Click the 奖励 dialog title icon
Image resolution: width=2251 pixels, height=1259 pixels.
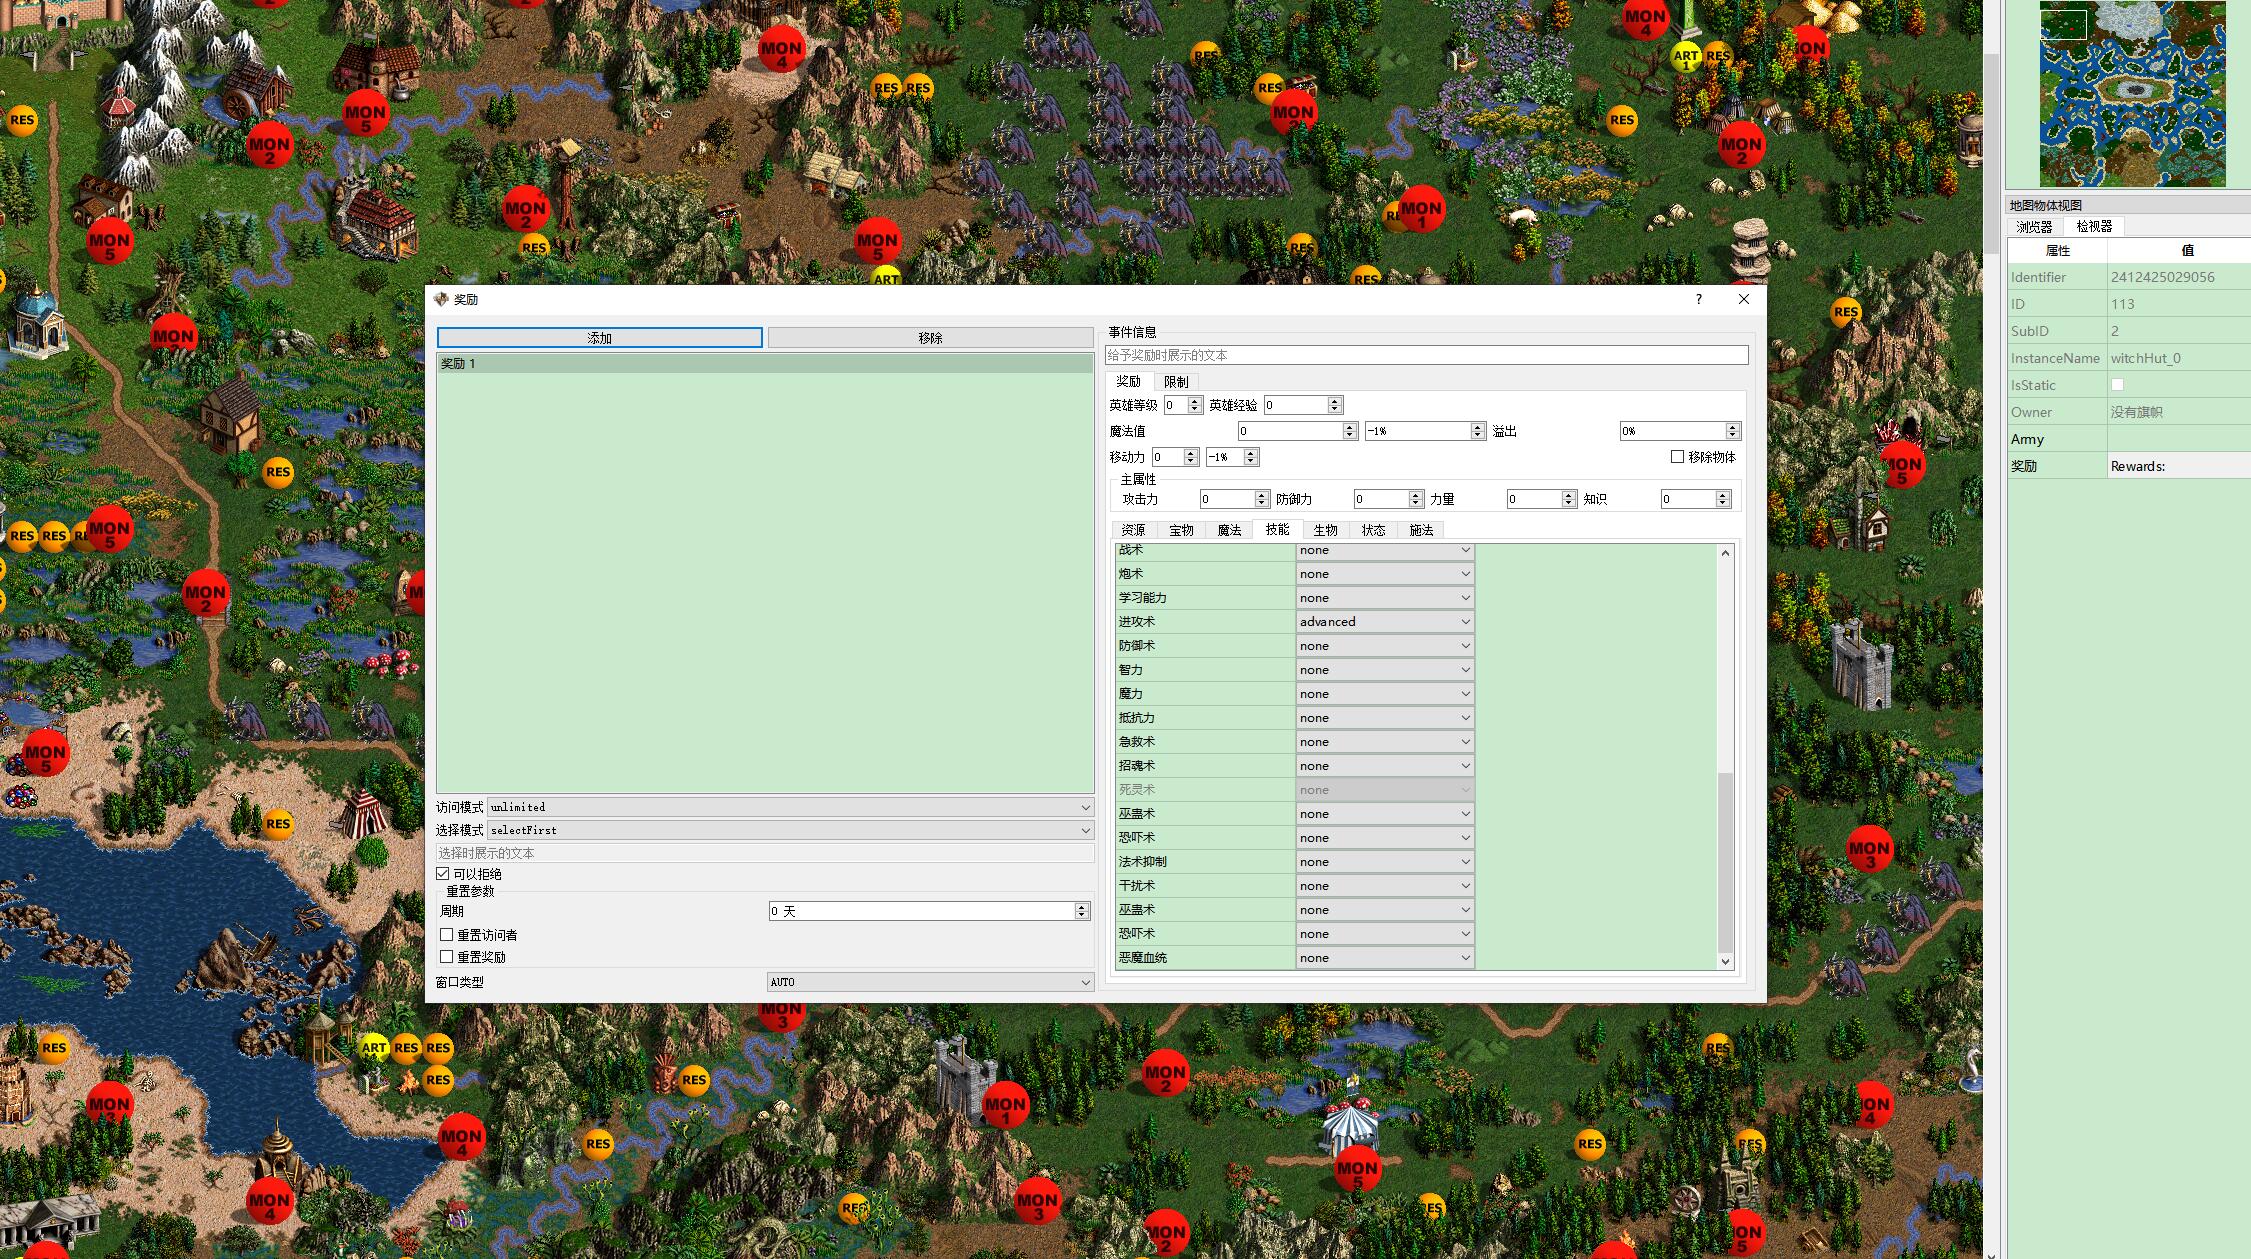441,299
